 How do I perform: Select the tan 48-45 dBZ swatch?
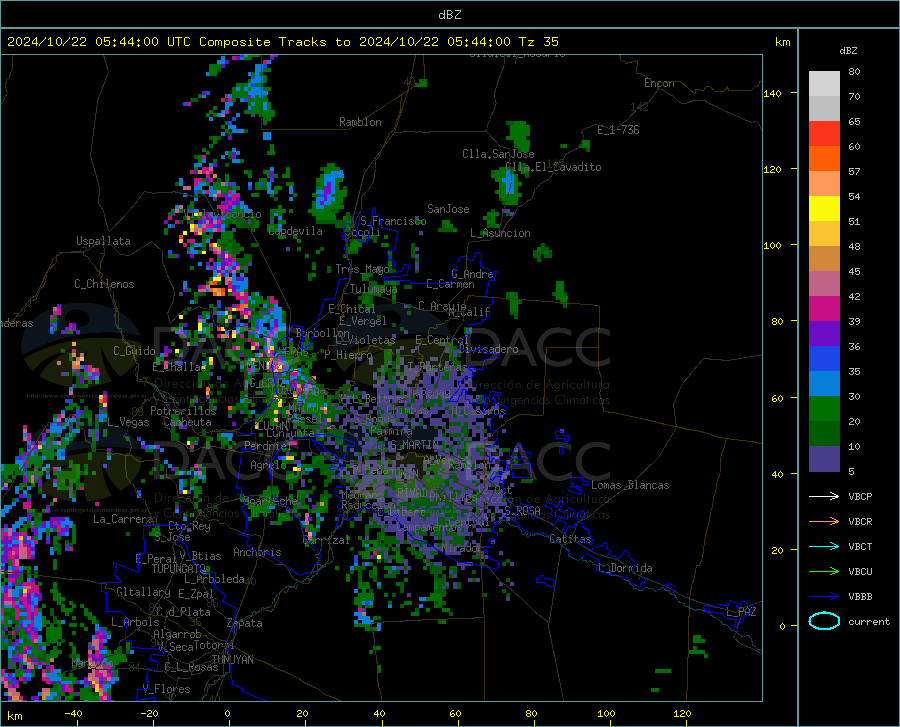pos(824,259)
